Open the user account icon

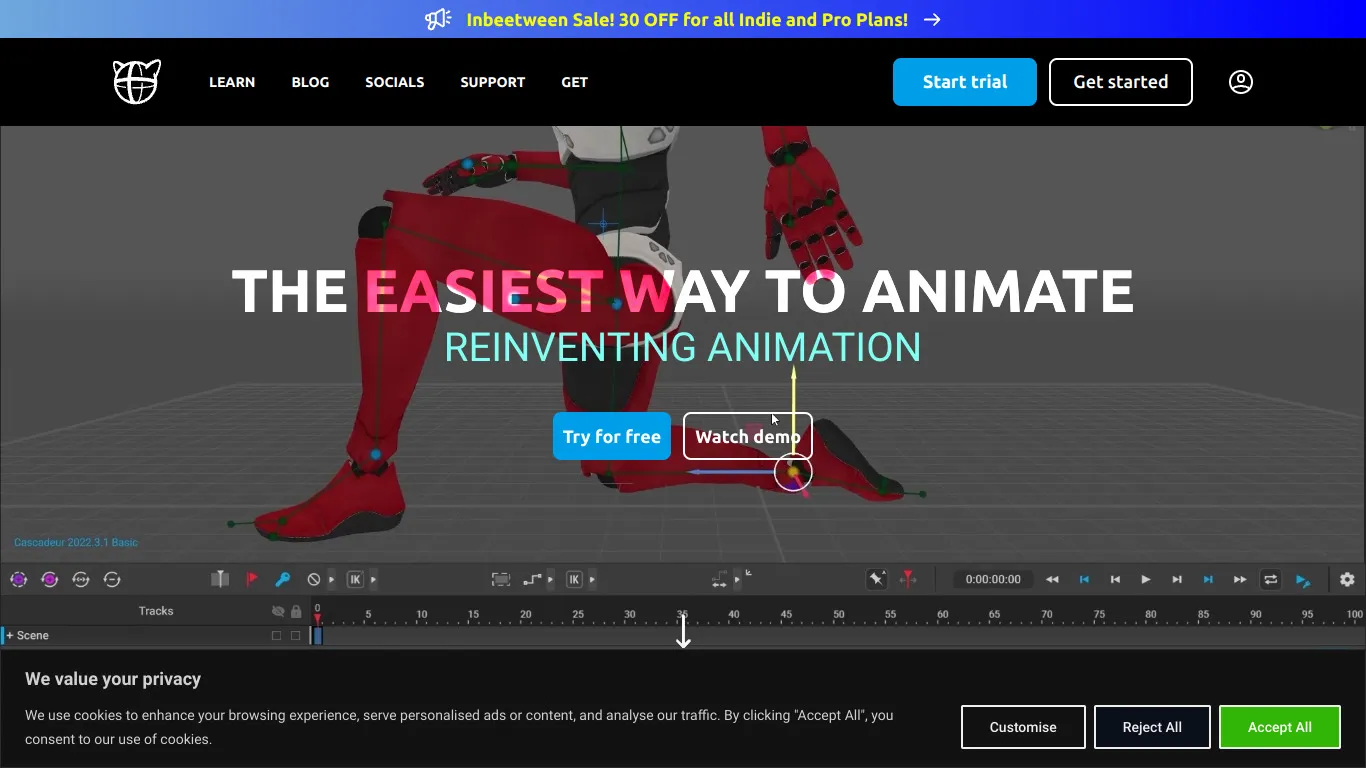pos(1240,82)
